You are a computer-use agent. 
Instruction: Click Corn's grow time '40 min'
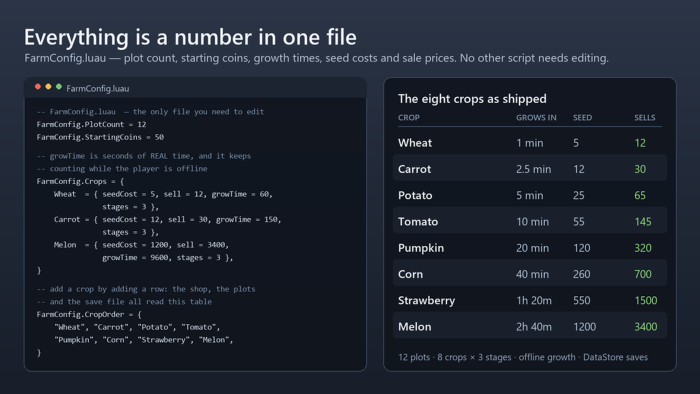pyautogui.click(x=532, y=274)
